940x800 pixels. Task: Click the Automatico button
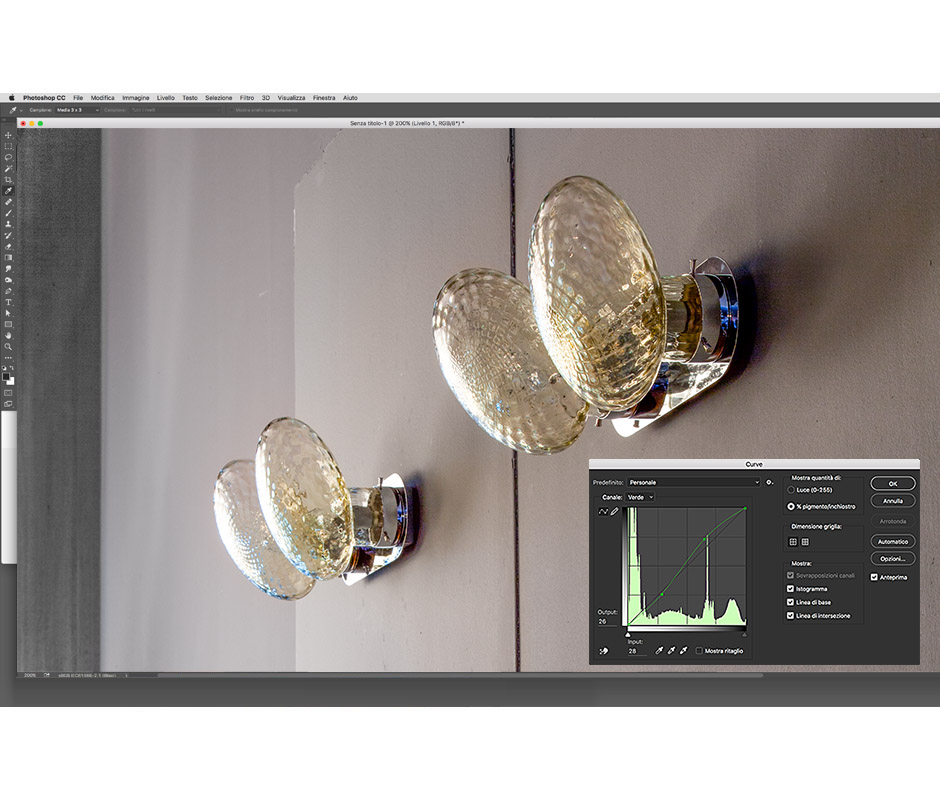[893, 541]
